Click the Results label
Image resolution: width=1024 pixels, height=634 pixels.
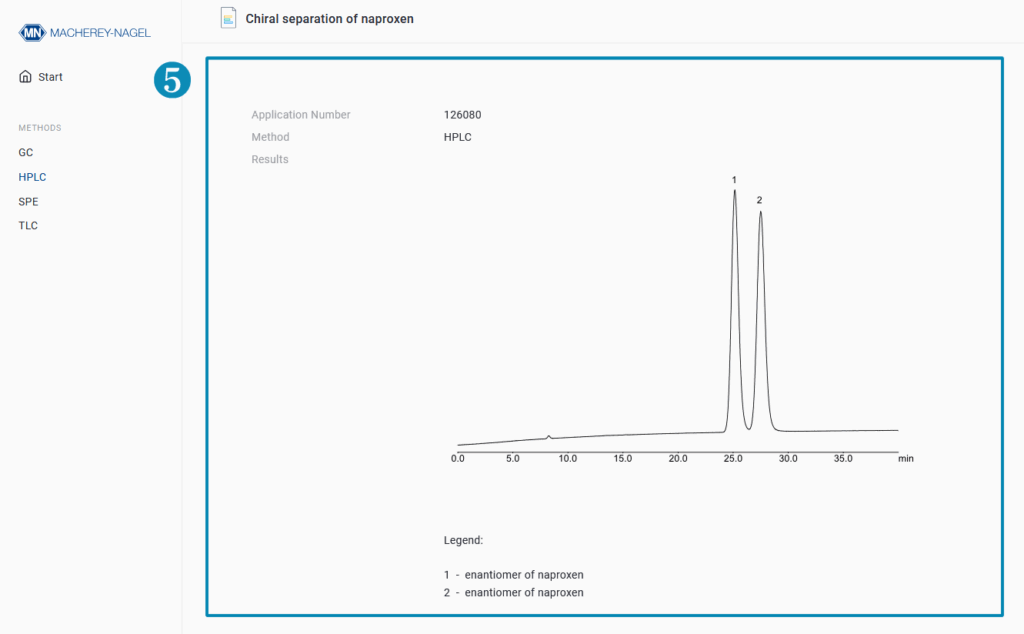point(270,159)
